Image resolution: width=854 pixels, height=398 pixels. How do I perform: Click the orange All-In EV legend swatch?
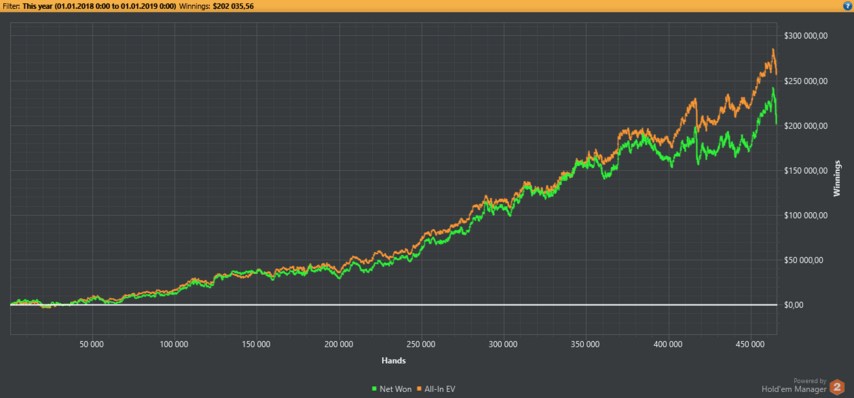point(419,389)
